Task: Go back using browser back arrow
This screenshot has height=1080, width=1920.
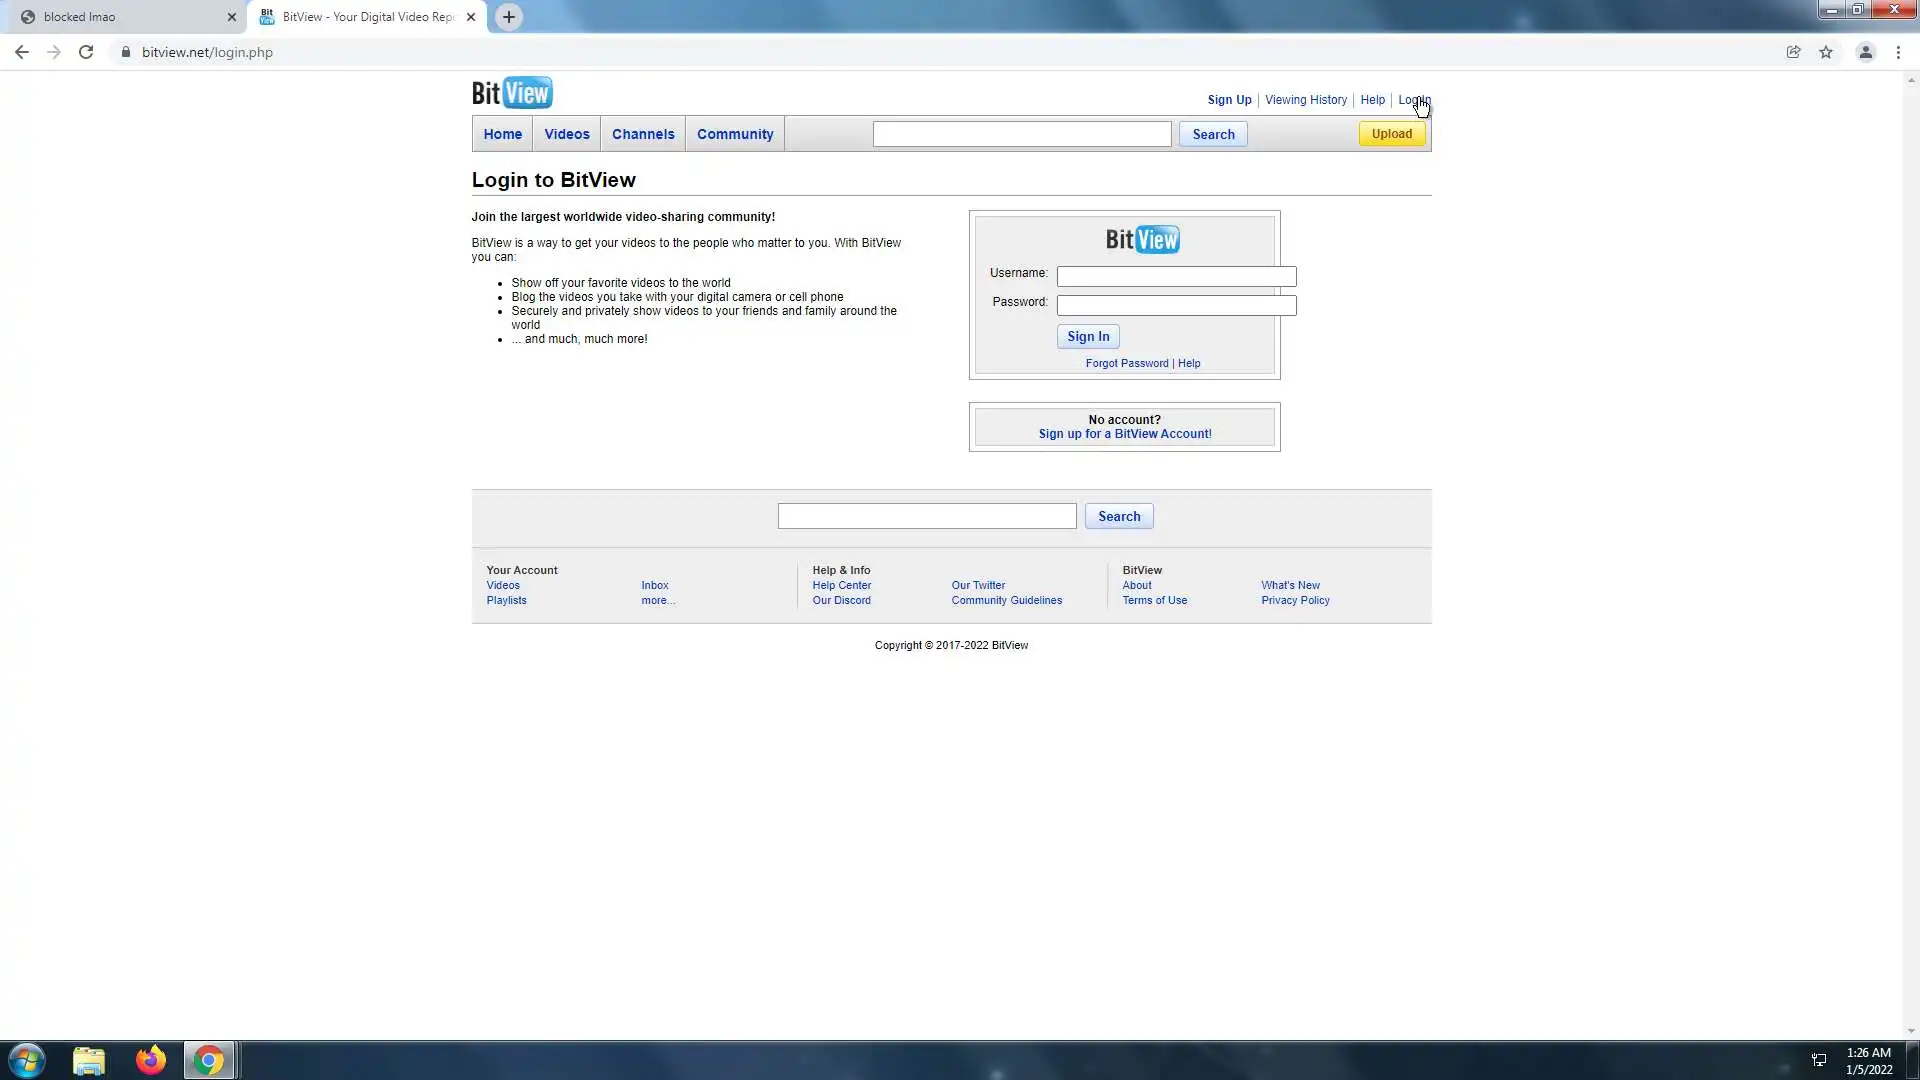Action: point(22,52)
